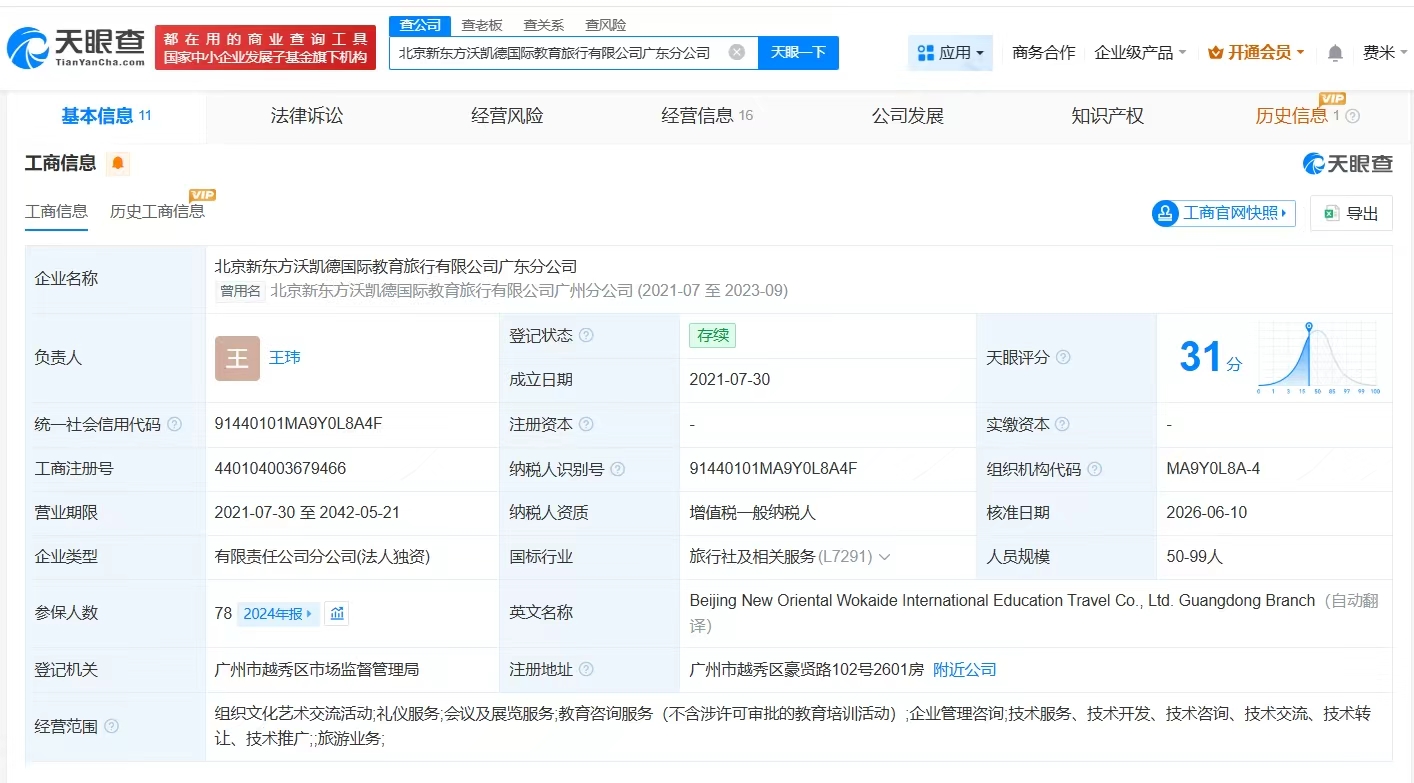1414x783 pixels.
Task: Click the TianYanCha logo in header
Action: (76, 48)
